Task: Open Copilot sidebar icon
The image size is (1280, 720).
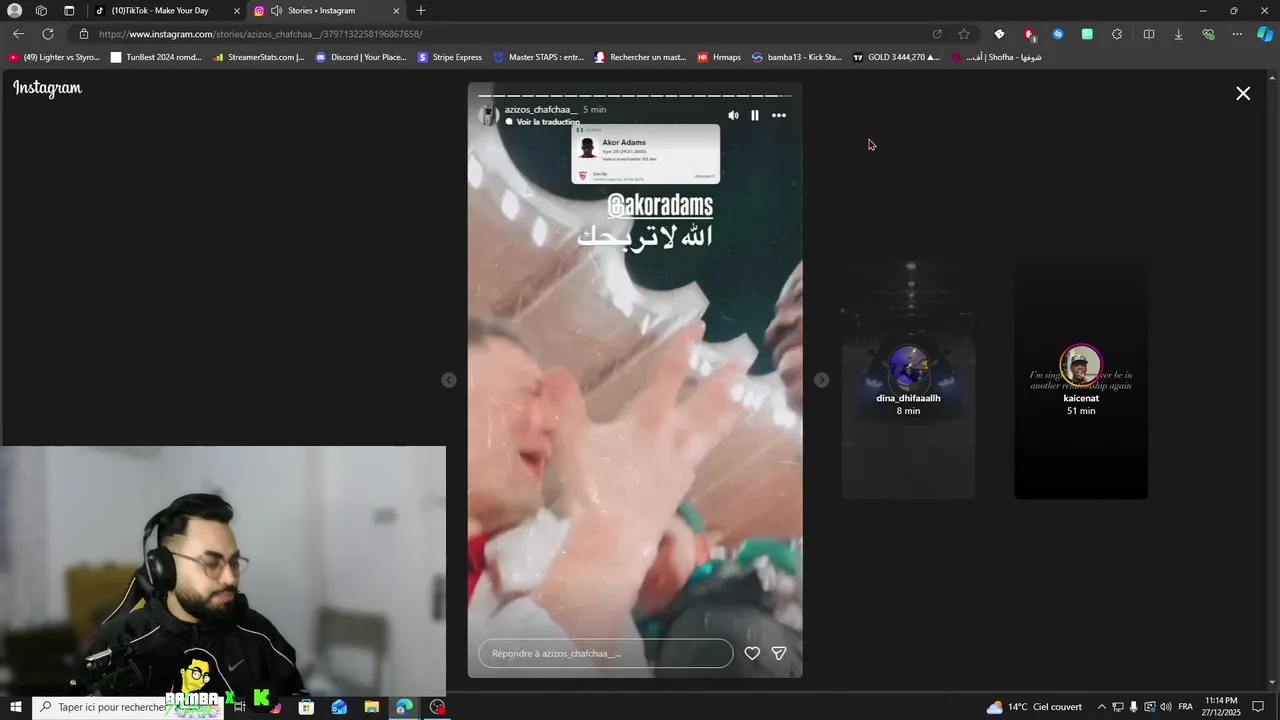Action: tap(1265, 34)
